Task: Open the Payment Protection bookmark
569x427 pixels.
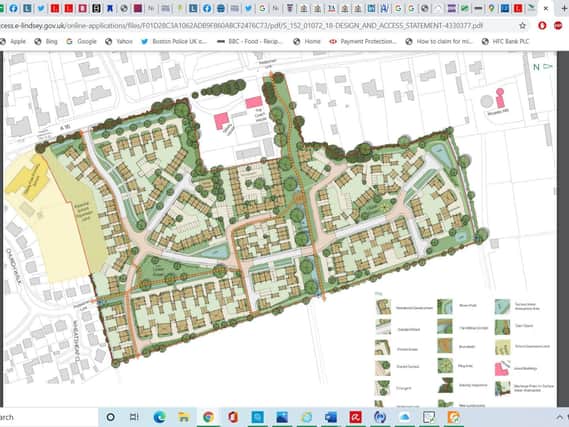Action: click(363, 41)
